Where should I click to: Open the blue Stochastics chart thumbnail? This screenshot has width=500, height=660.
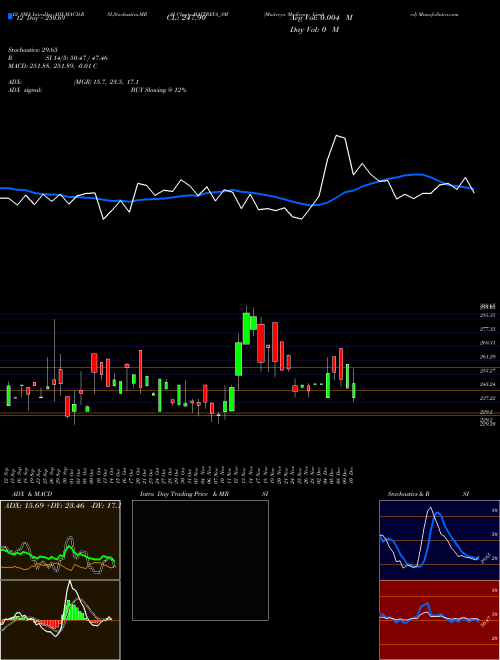[x=439, y=540]
